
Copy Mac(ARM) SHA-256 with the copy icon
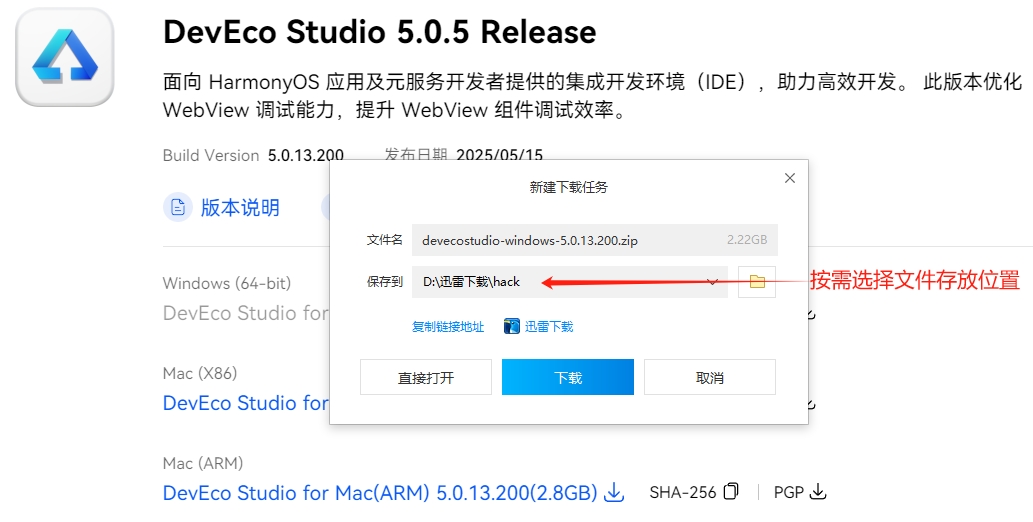coord(731,492)
